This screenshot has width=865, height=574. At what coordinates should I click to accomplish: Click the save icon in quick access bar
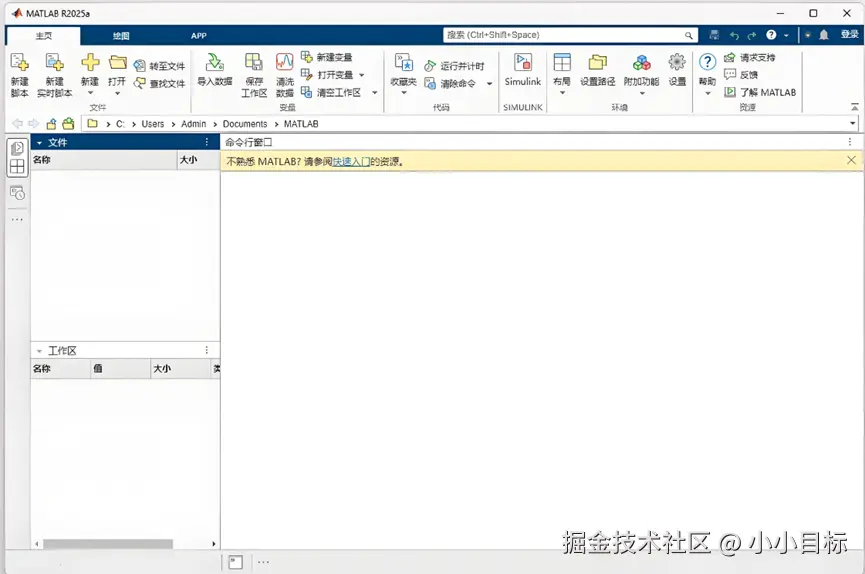(714, 35)
